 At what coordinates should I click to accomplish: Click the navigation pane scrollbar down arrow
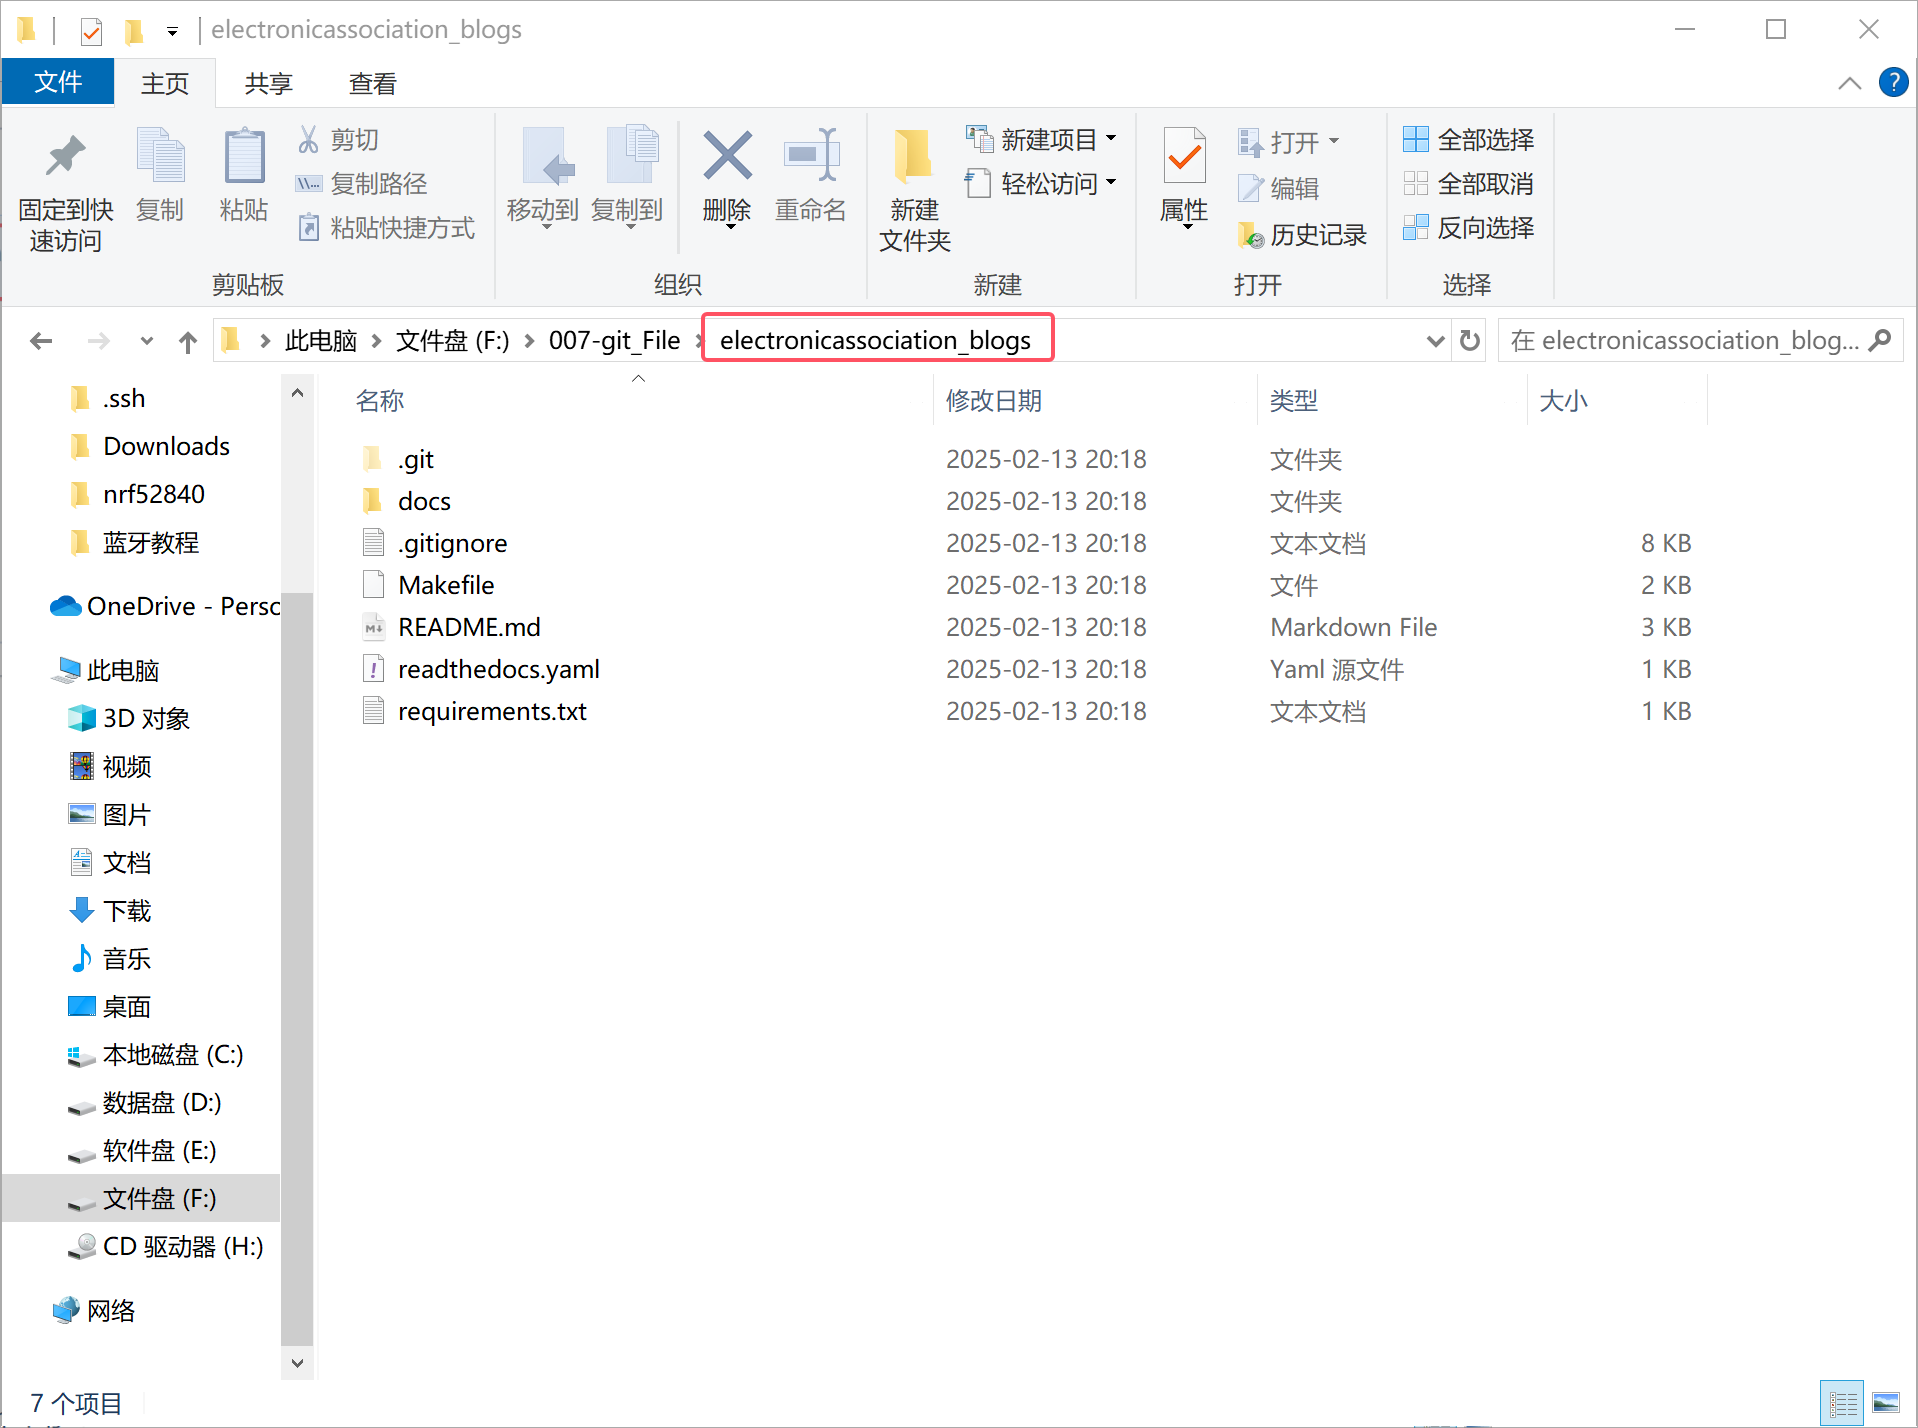coord(297,1363)
